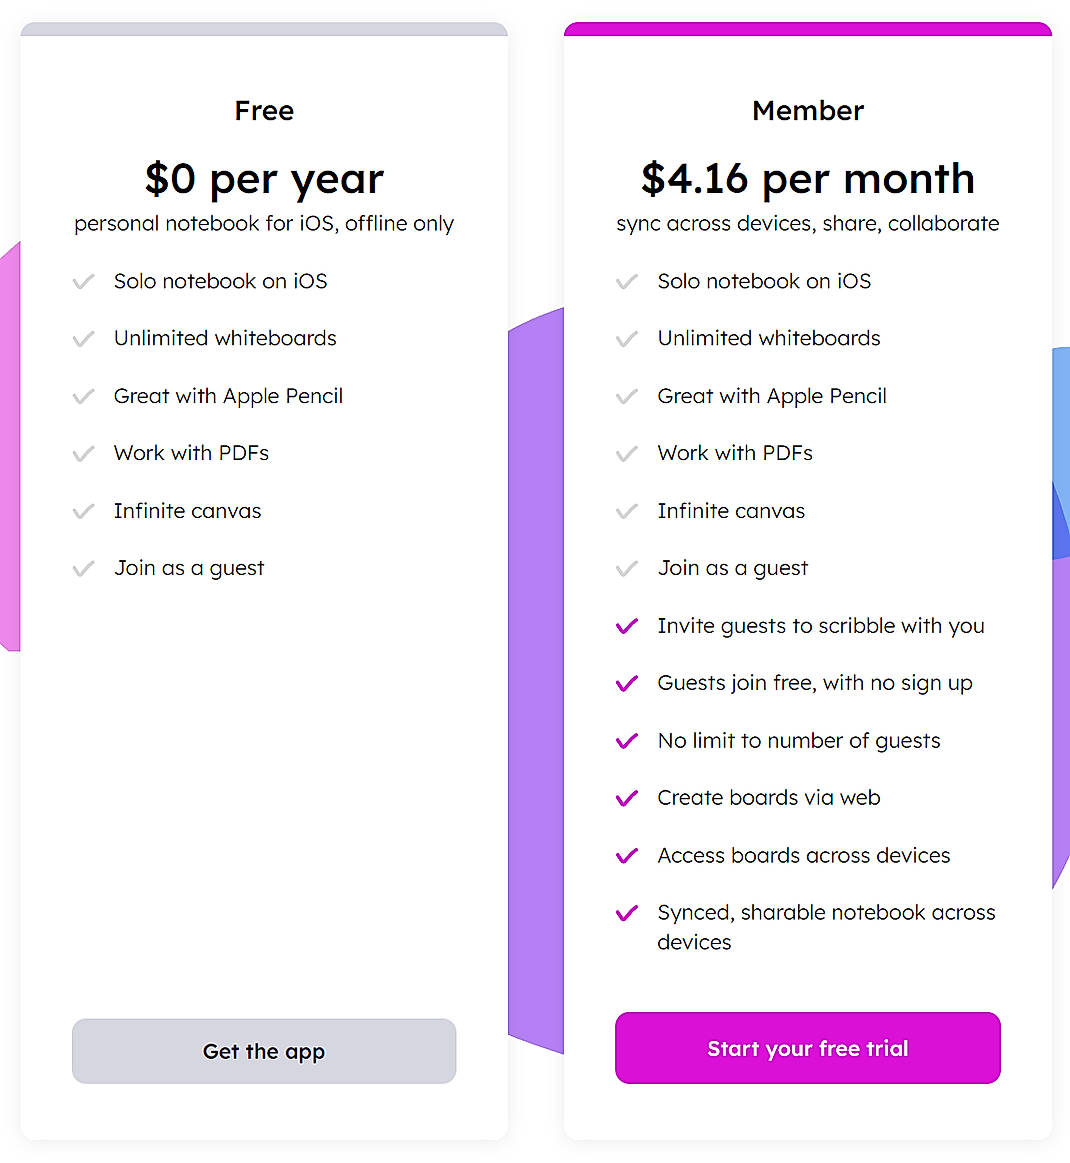Click the pink check beside Invite guests to scribble

coord(627,626)
